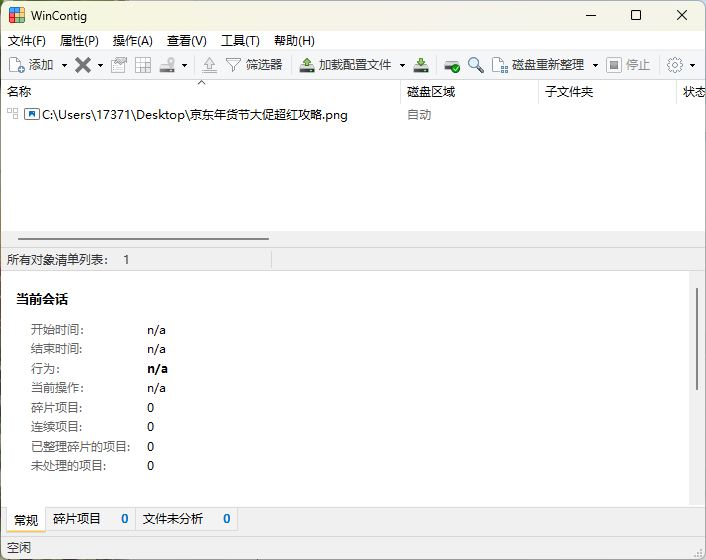This screenshot has height=560, width=706.
Task: Select the 京东年货节大促超红攻略.png list entry
Action: (194, 115)
